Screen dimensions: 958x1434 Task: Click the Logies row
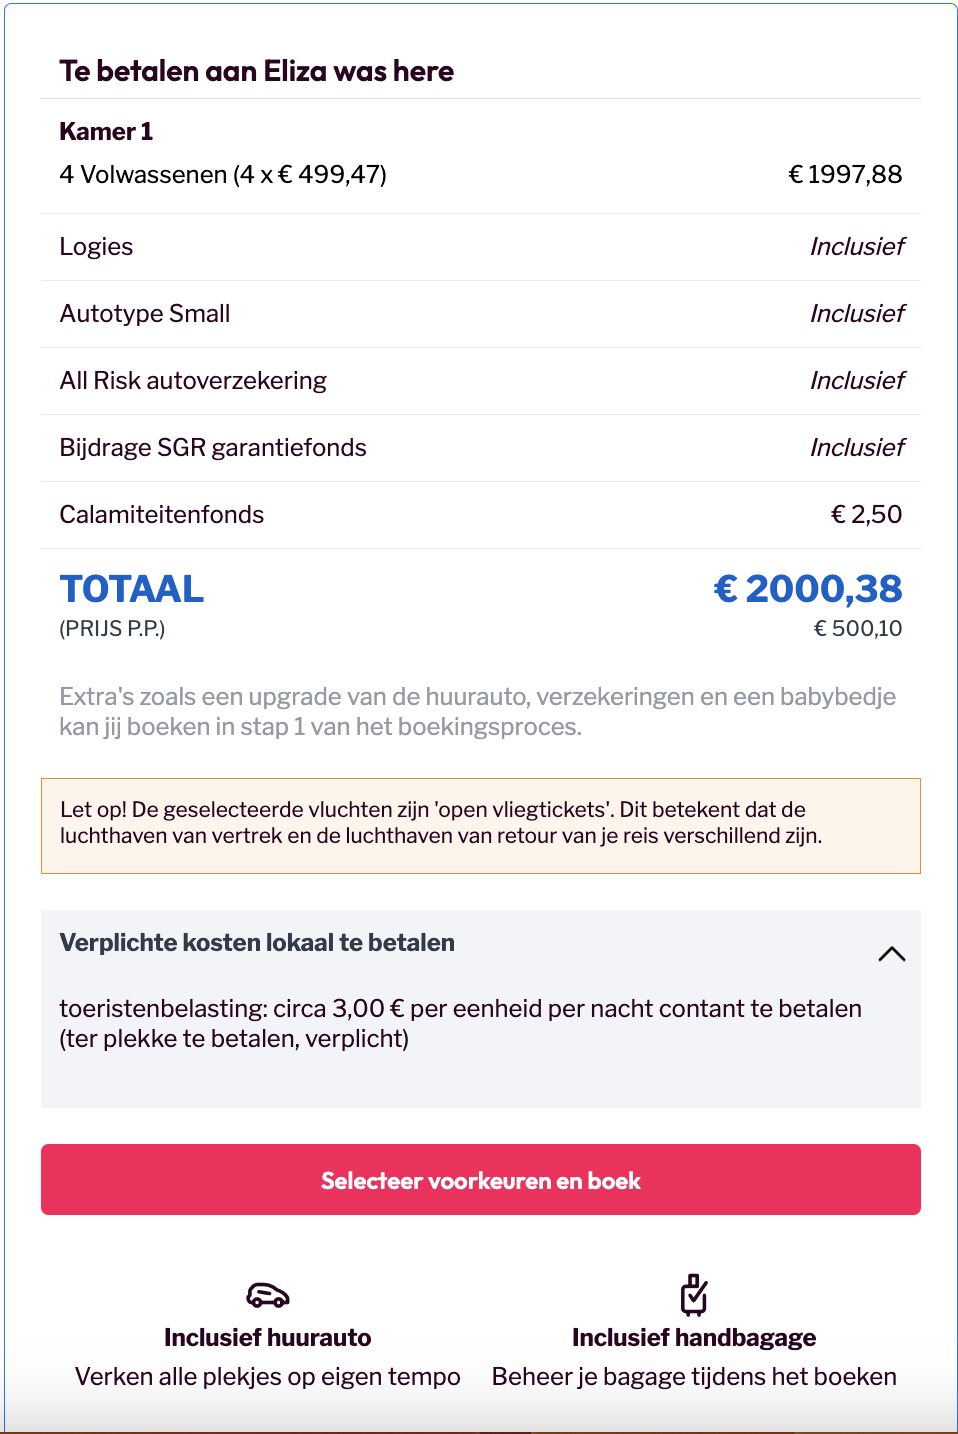pos(480,247)
